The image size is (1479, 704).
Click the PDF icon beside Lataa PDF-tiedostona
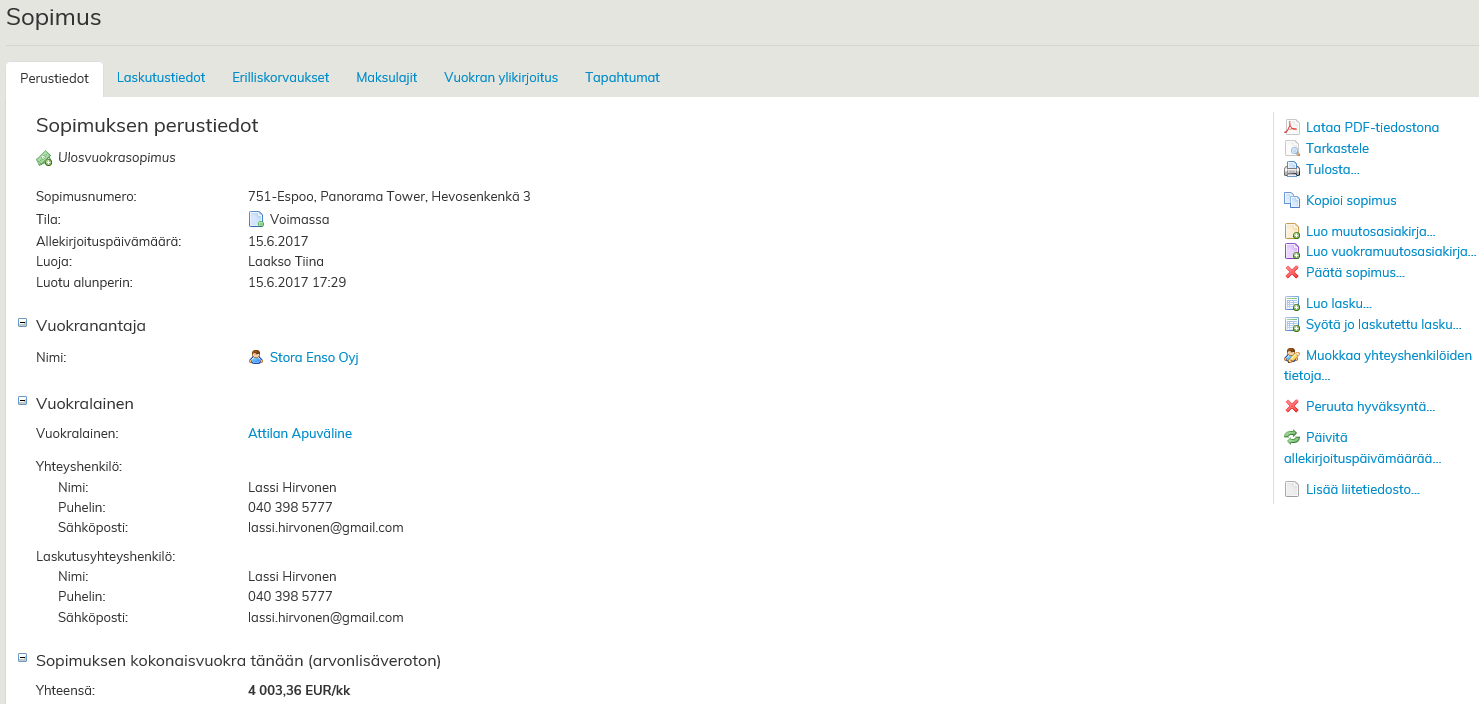tap(1292, 127)
